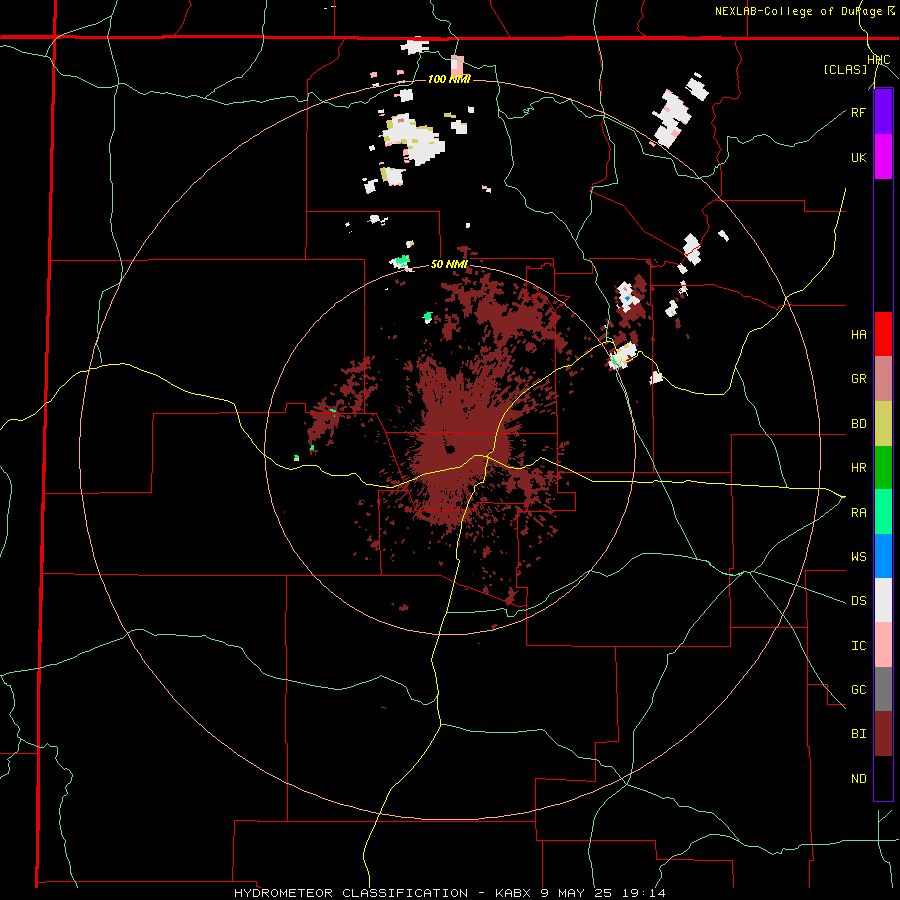
Task: Click the RF purple legend swatch
Action: [883, 112]
